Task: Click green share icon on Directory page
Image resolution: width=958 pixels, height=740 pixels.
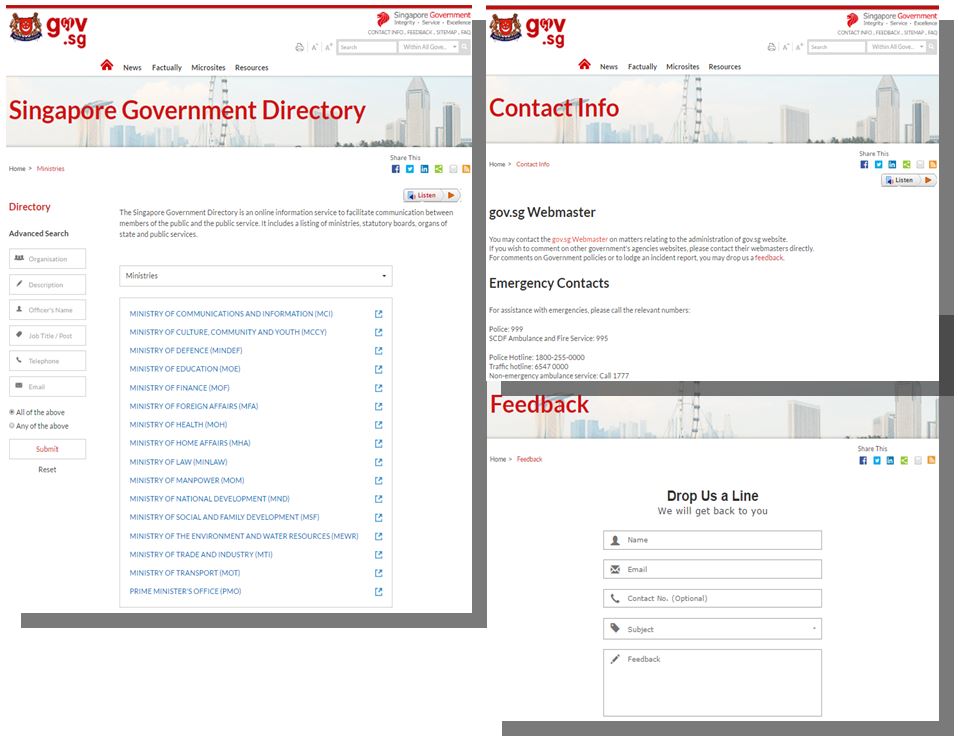Action: pyautogui.click(x=438, y=169)
